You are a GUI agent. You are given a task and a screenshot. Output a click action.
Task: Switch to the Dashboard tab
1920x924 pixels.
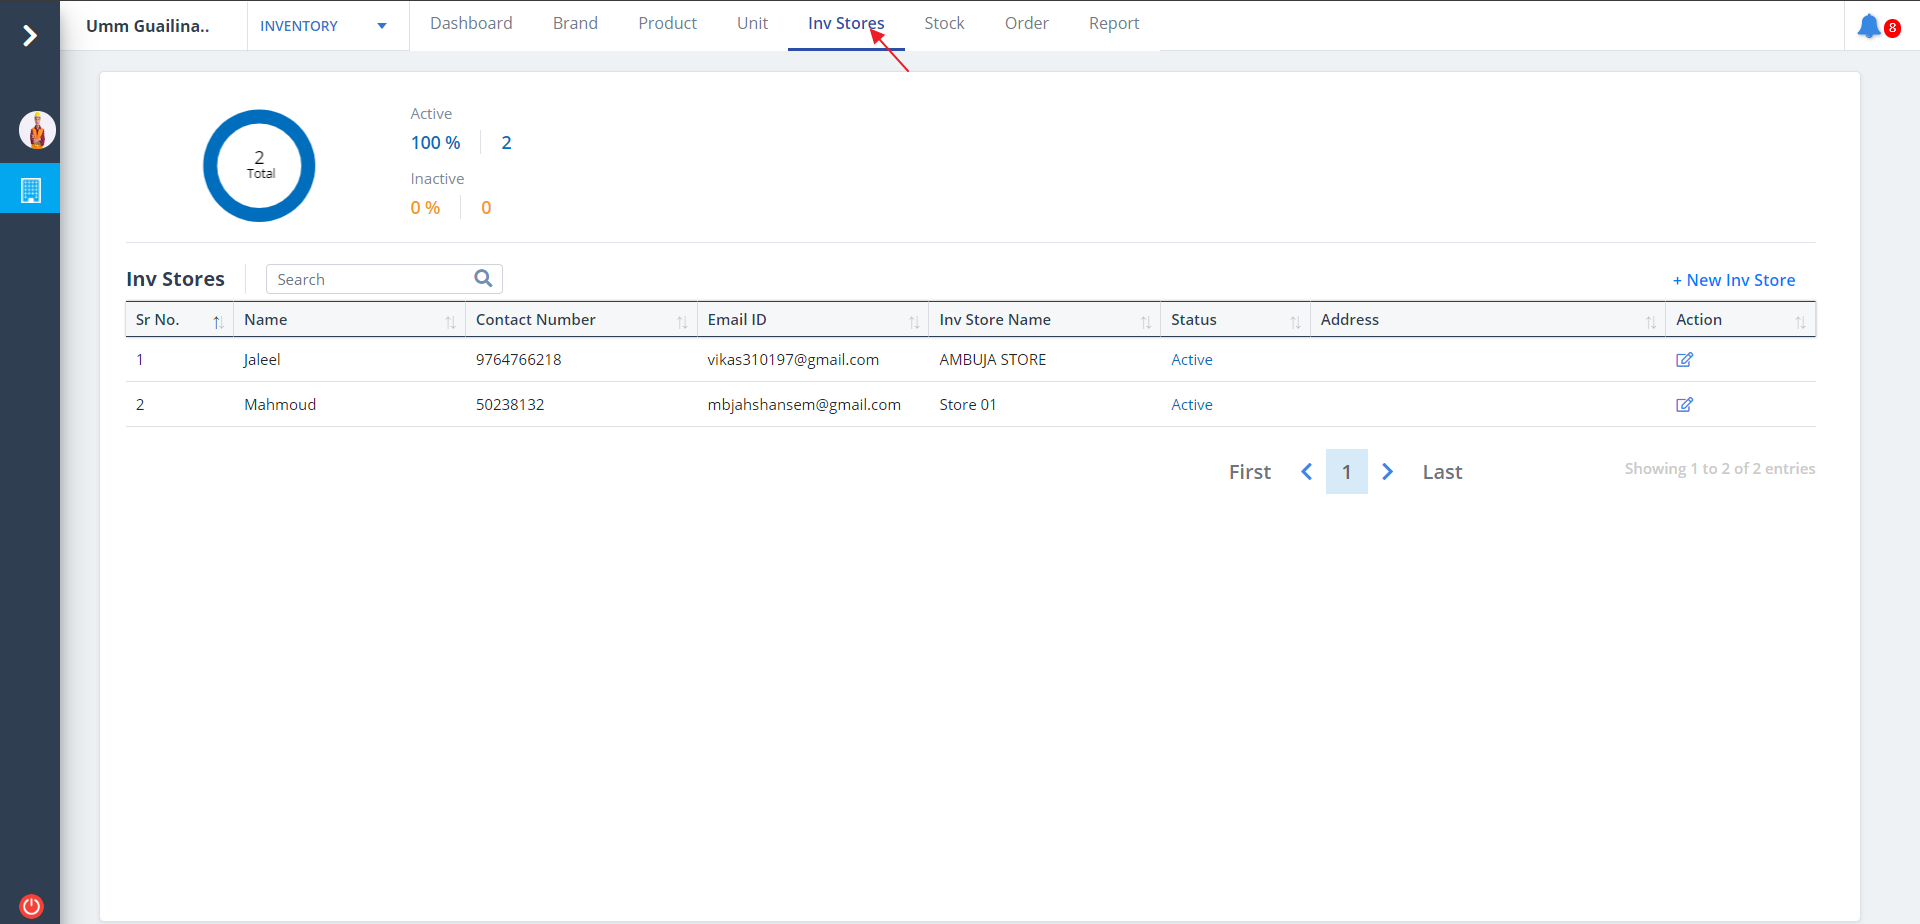click(x=471, y=24)
